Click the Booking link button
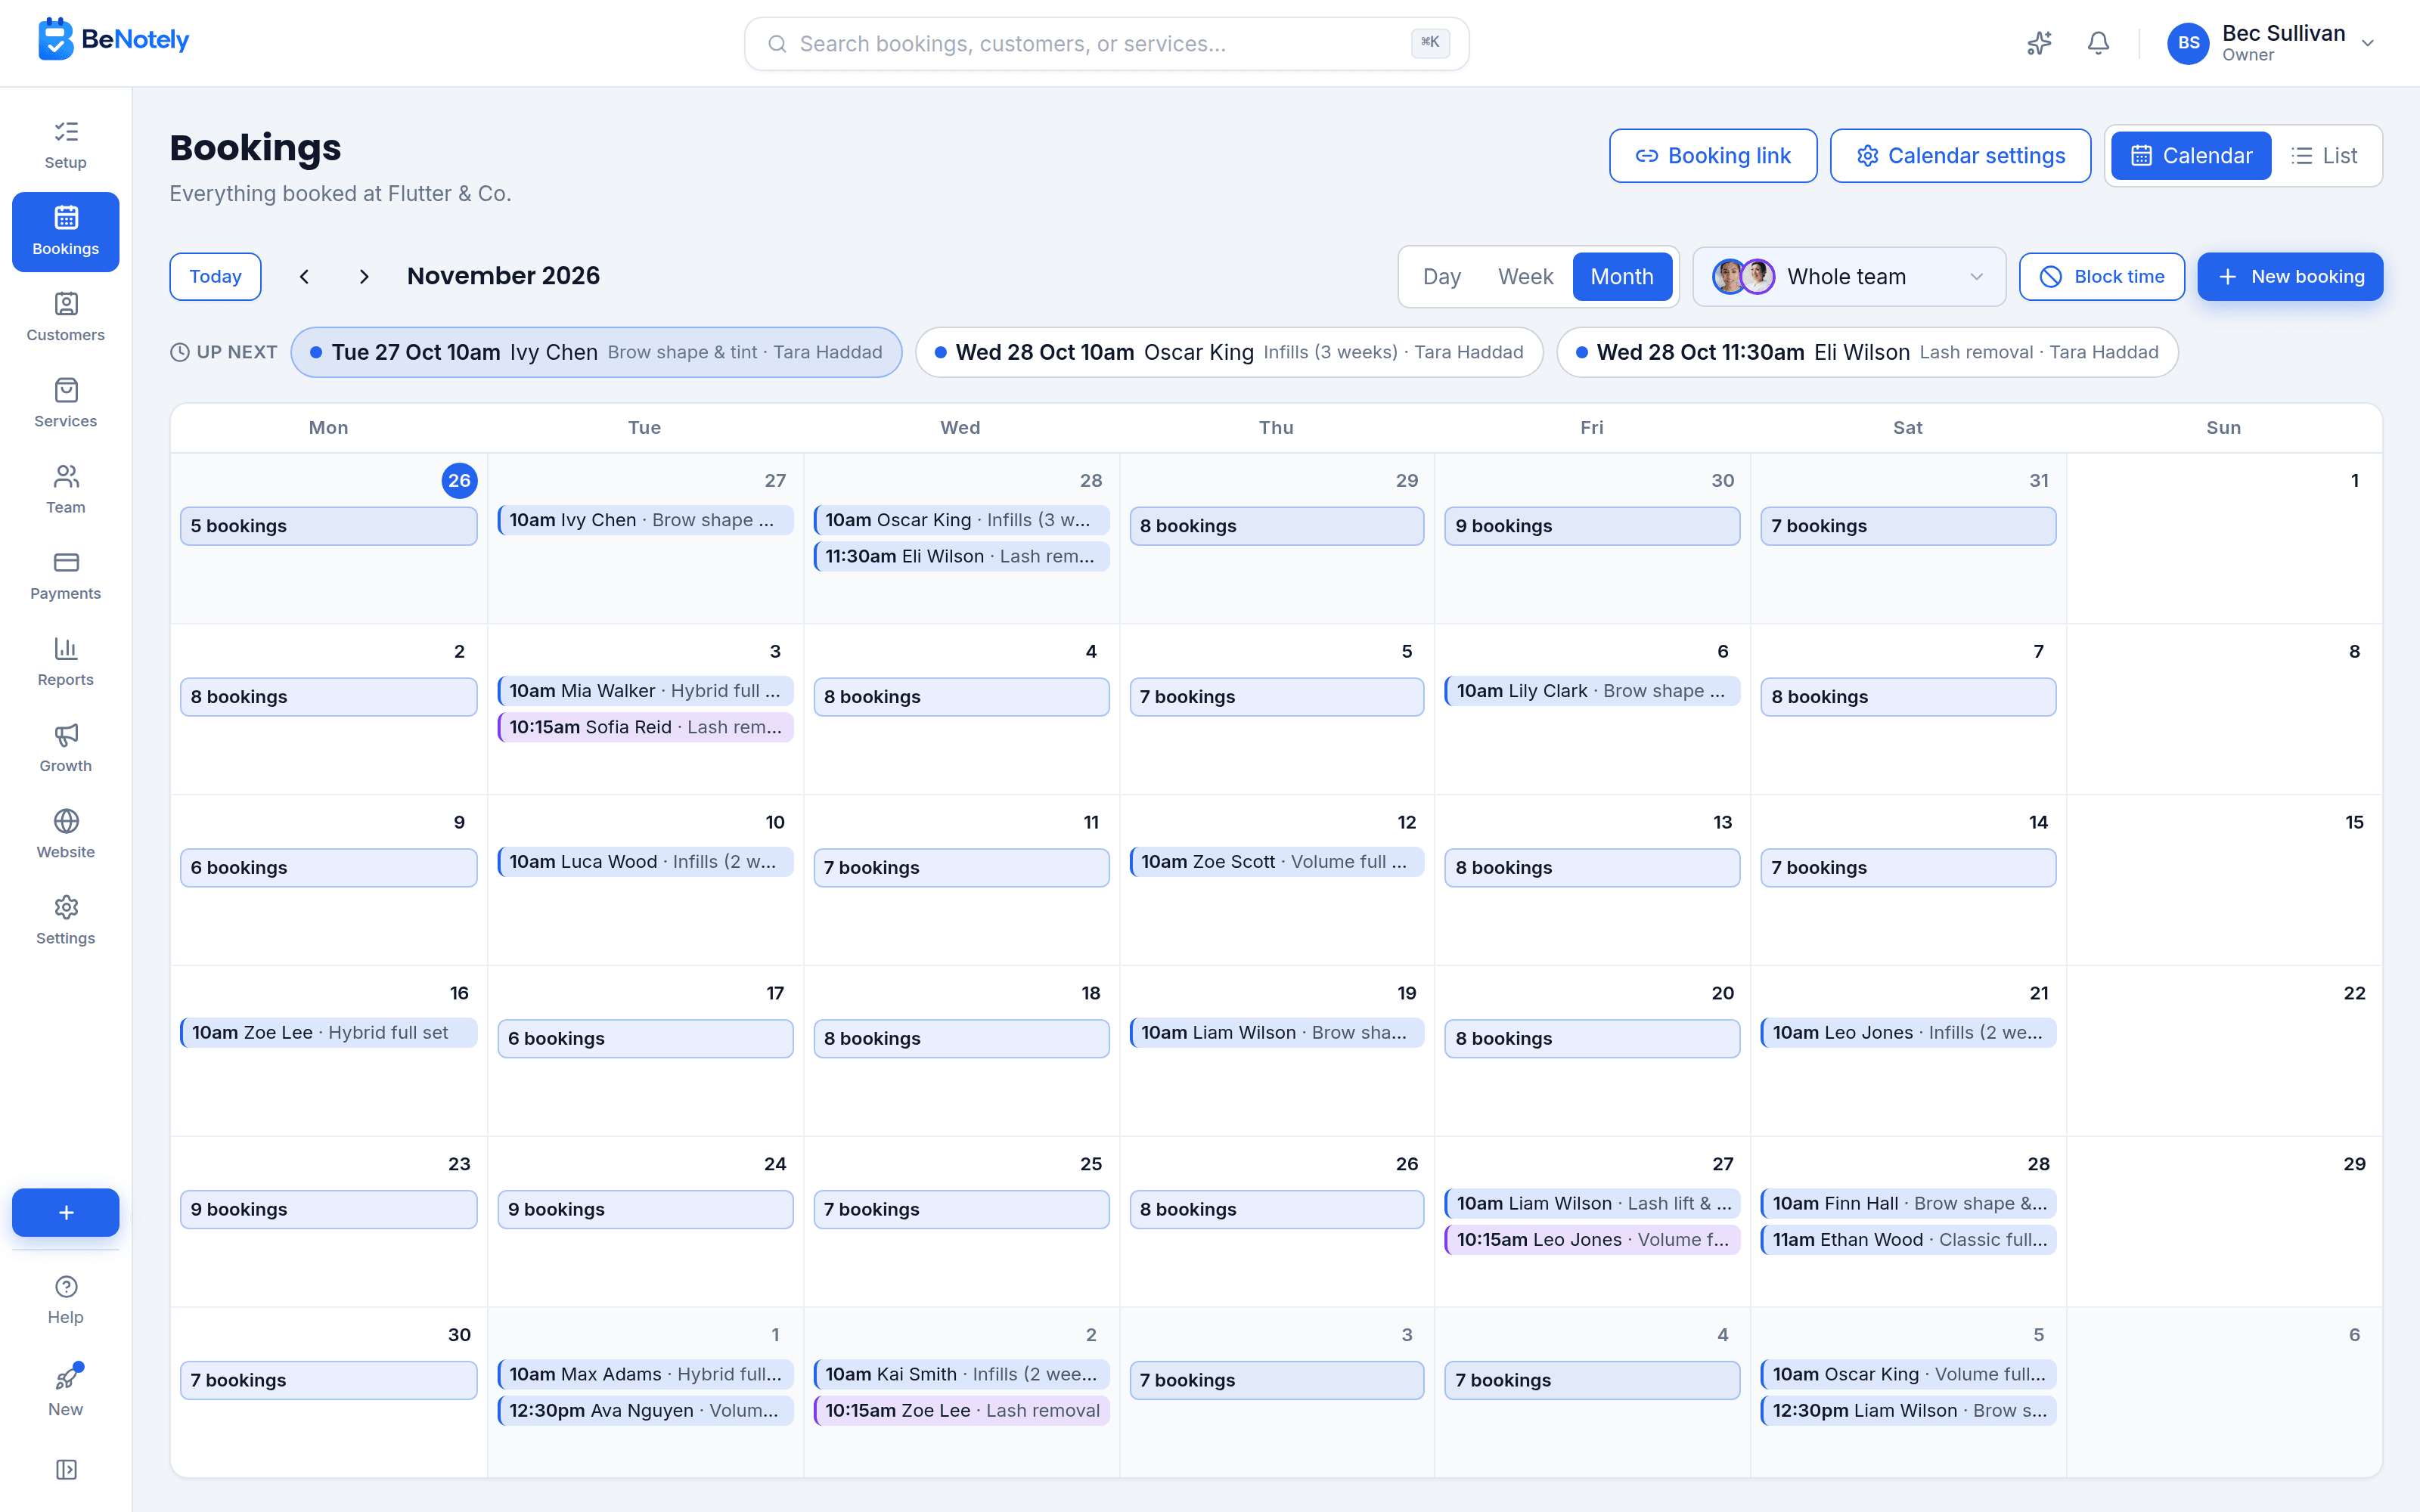Viewport: 2420px width, 1512px height. pyautogui.click(x=1713, y=156)
